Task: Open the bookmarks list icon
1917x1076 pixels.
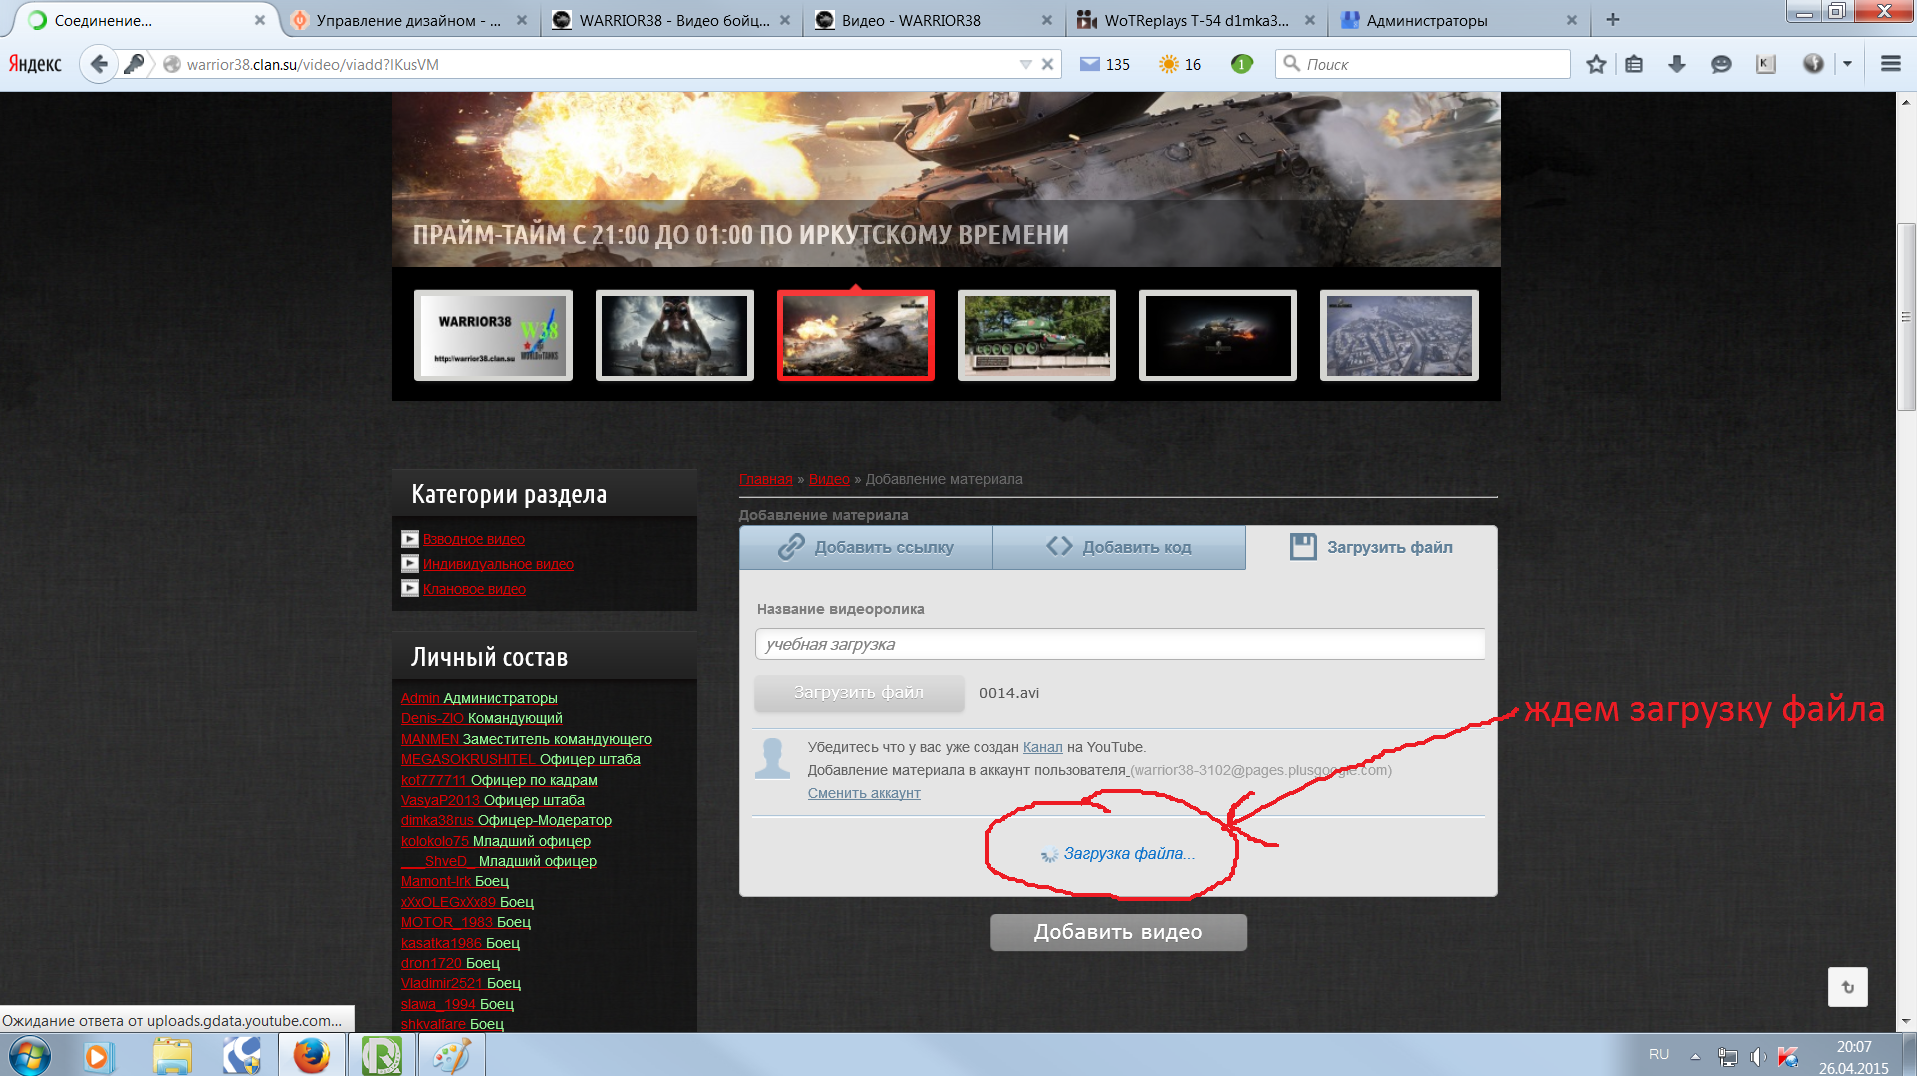Action: [x=1634, y=64]
